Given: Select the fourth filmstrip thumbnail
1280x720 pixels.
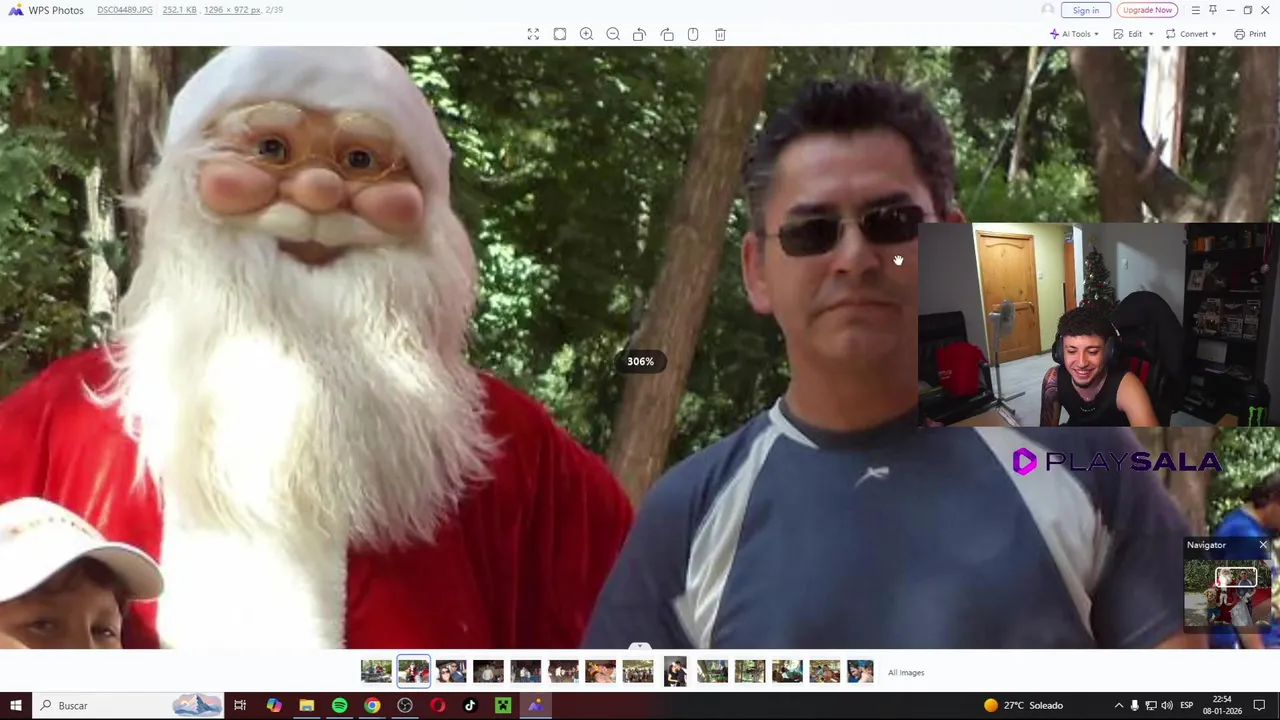Looking at the screenshot, I should click(x=488, y=671).
